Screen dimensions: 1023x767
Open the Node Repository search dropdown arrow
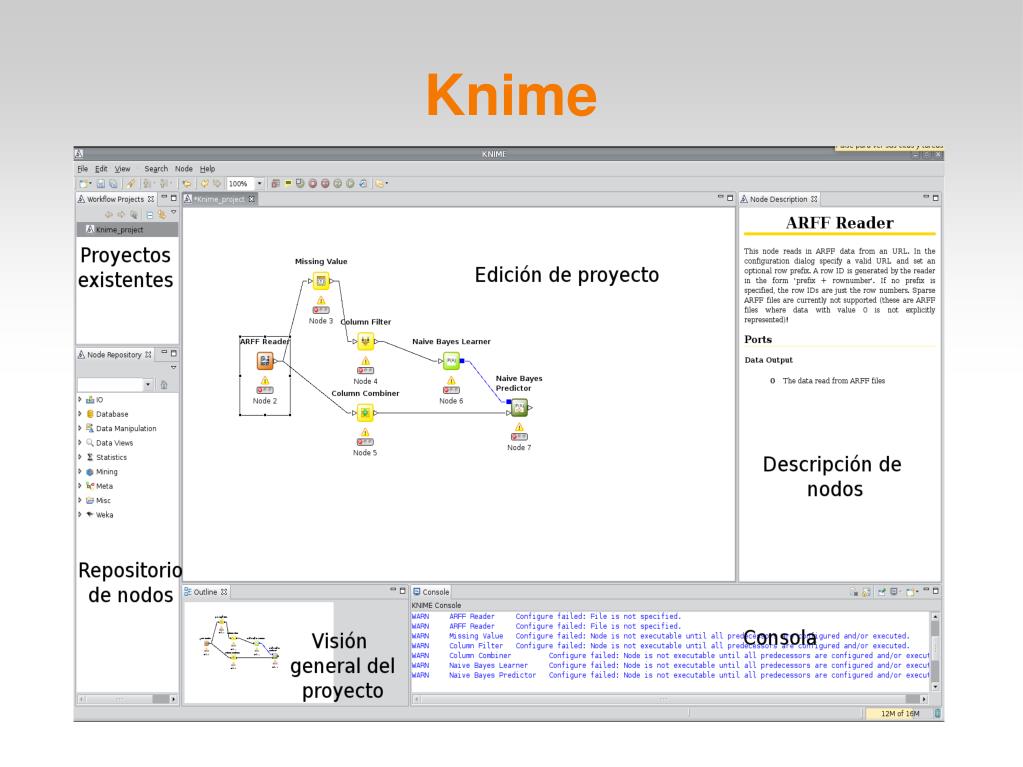tap(148, 385)
